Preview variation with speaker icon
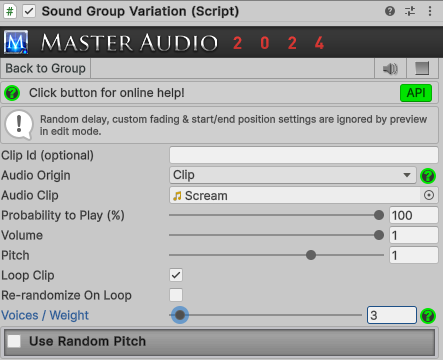The image size is (443, 360). click(x=390, y=69)
